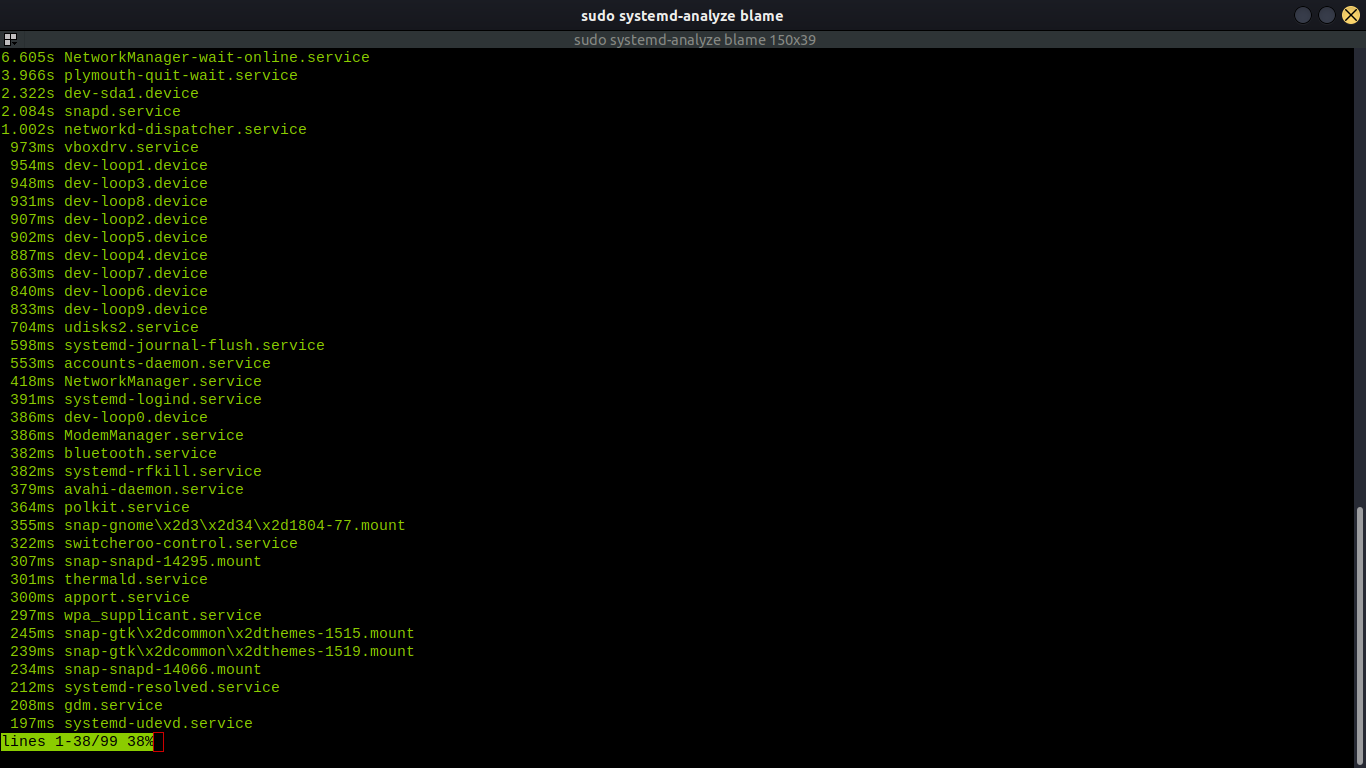Click the 'dev-loop8.device' line
Viewport: 1366px width, 768px height.
[136, 202]
